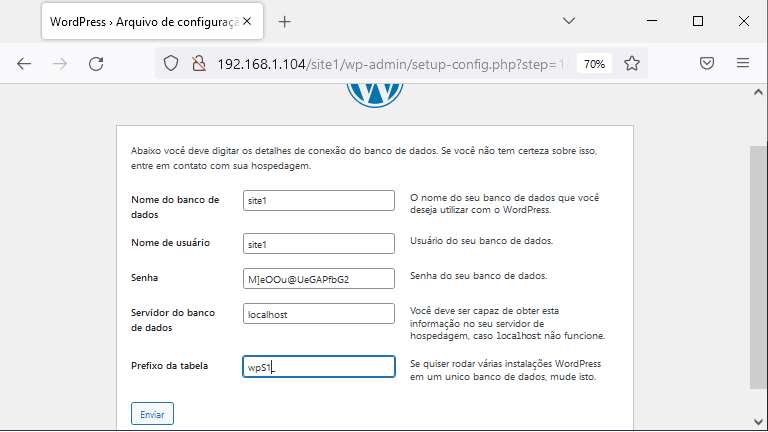Click the 70% zoom level indicator

(594, 64)
